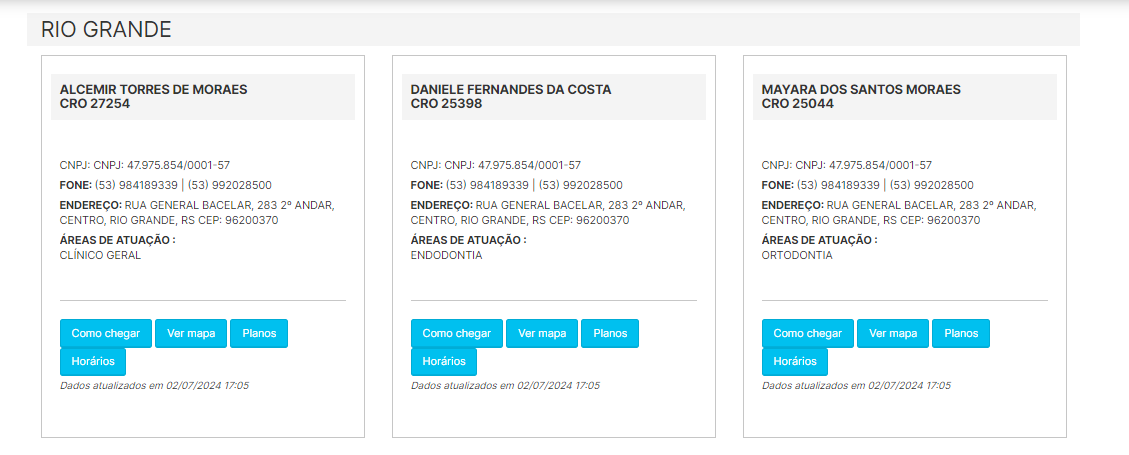The width and height of the screenshot is (1129, 455).
Task: Show Planos for Daniele Fernandes da Costa
Action: click(610, 333)
